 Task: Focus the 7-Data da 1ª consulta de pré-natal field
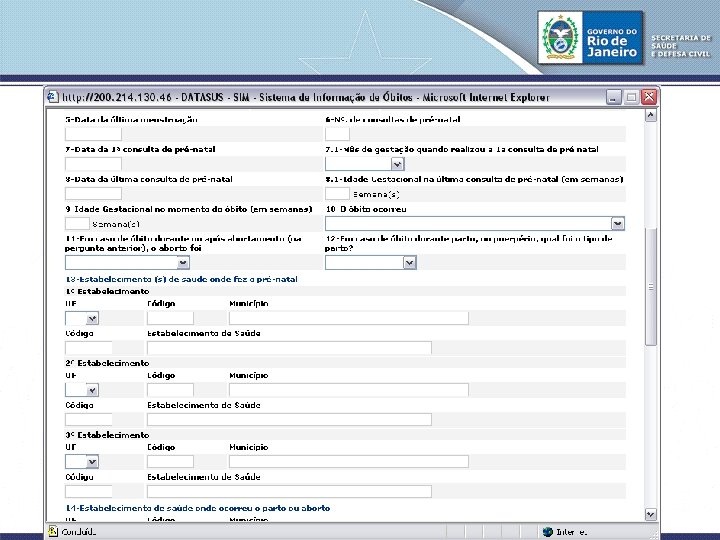93,164
